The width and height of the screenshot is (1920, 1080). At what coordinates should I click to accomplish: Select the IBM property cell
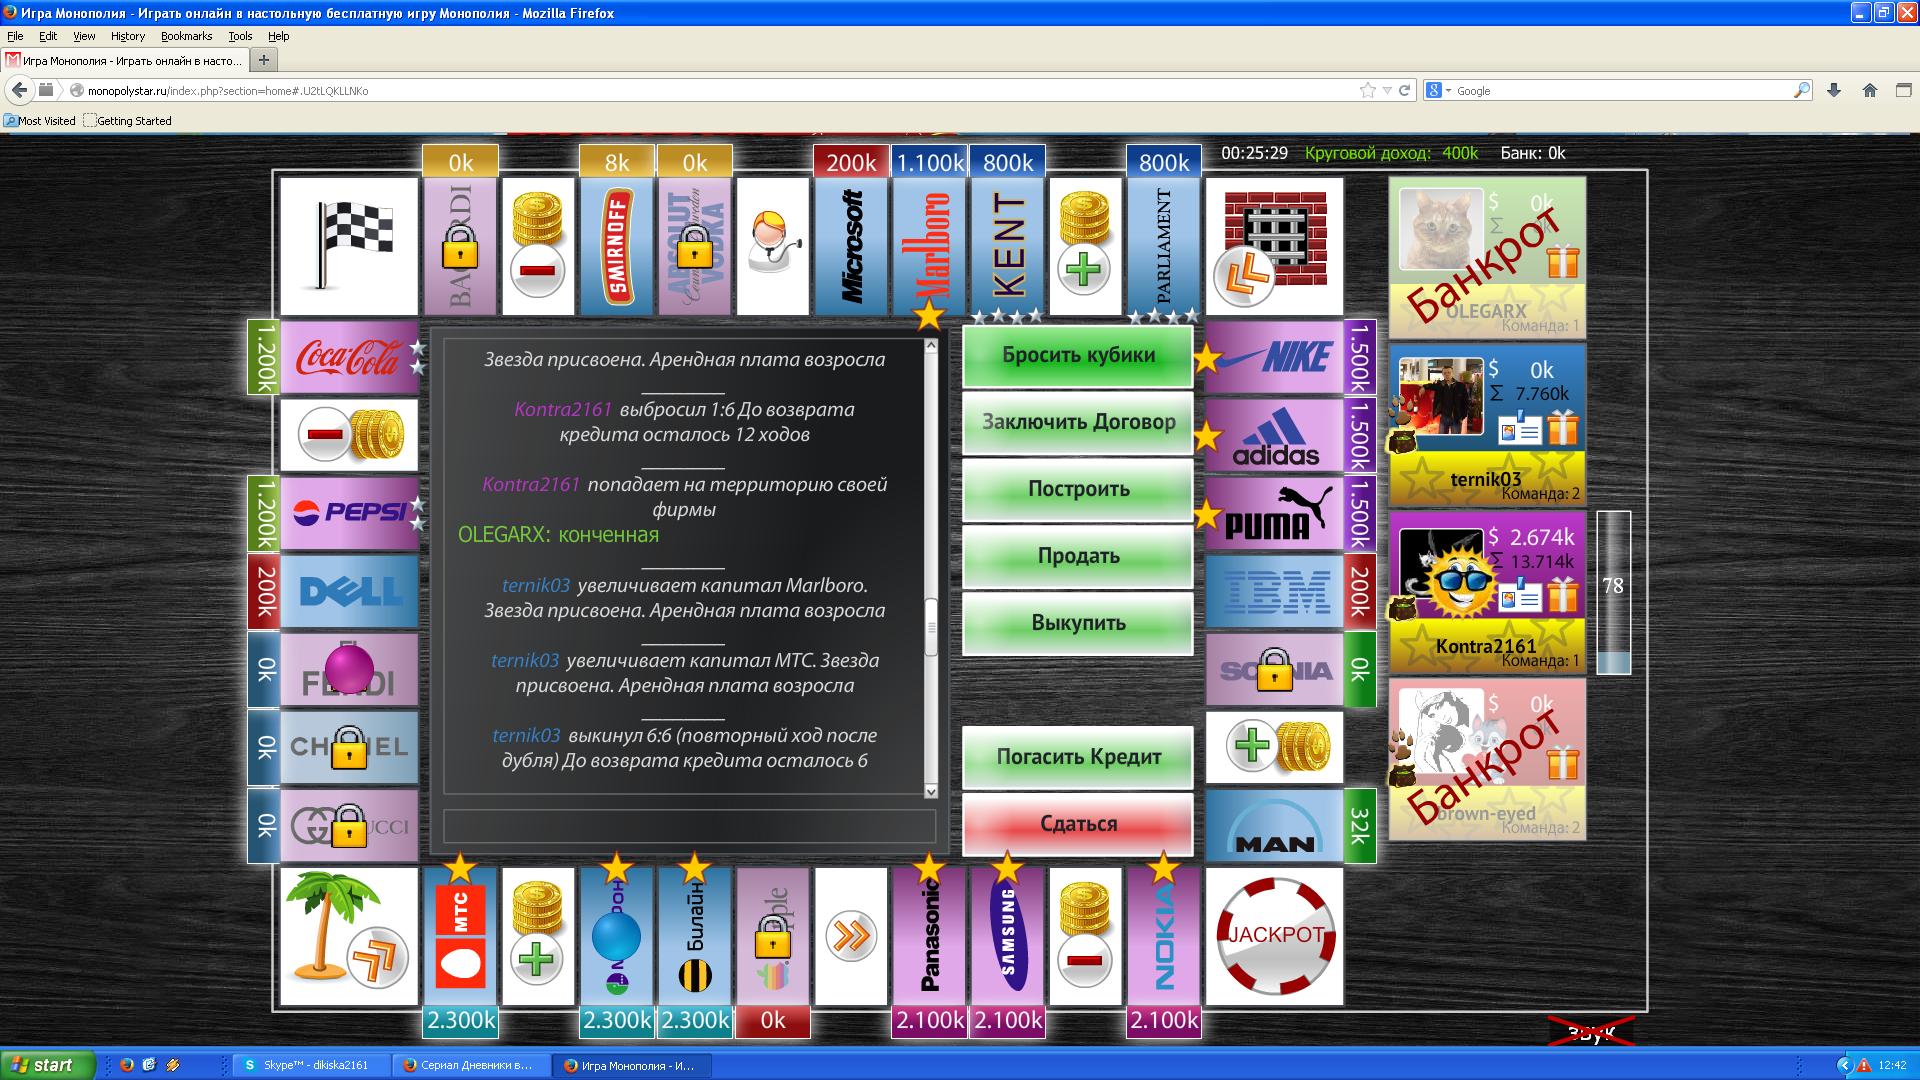tap(1275, 592)
